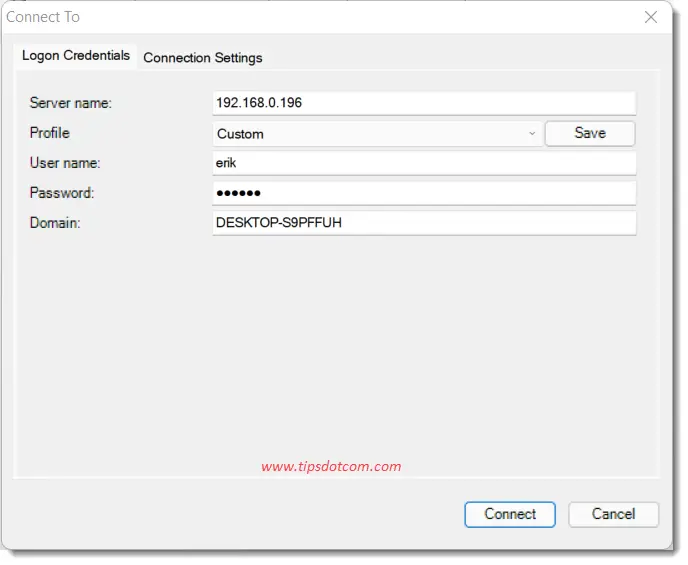
Task: Open the Profile dropdown showing Custom
Action: pyautogui.click(x=378, y=134)
